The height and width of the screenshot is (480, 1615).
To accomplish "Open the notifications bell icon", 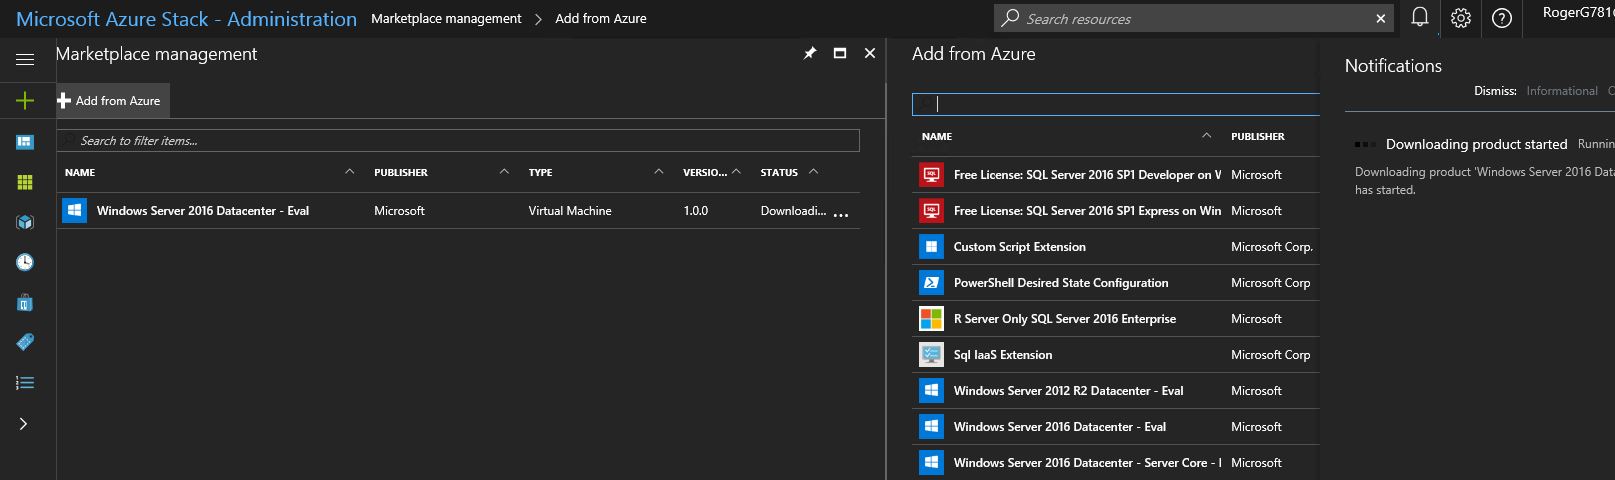I will 1419,17.
